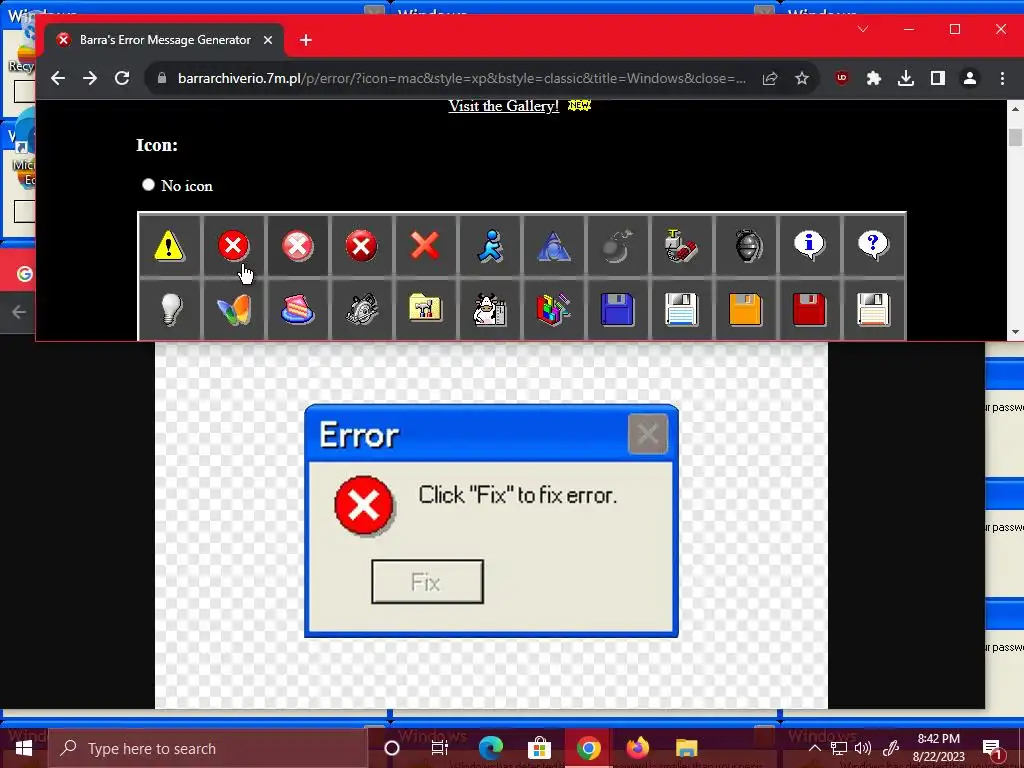Select the blue floppy disk icon
The width and height of the screenshot is (1024, 768).
tap(617, 310)
